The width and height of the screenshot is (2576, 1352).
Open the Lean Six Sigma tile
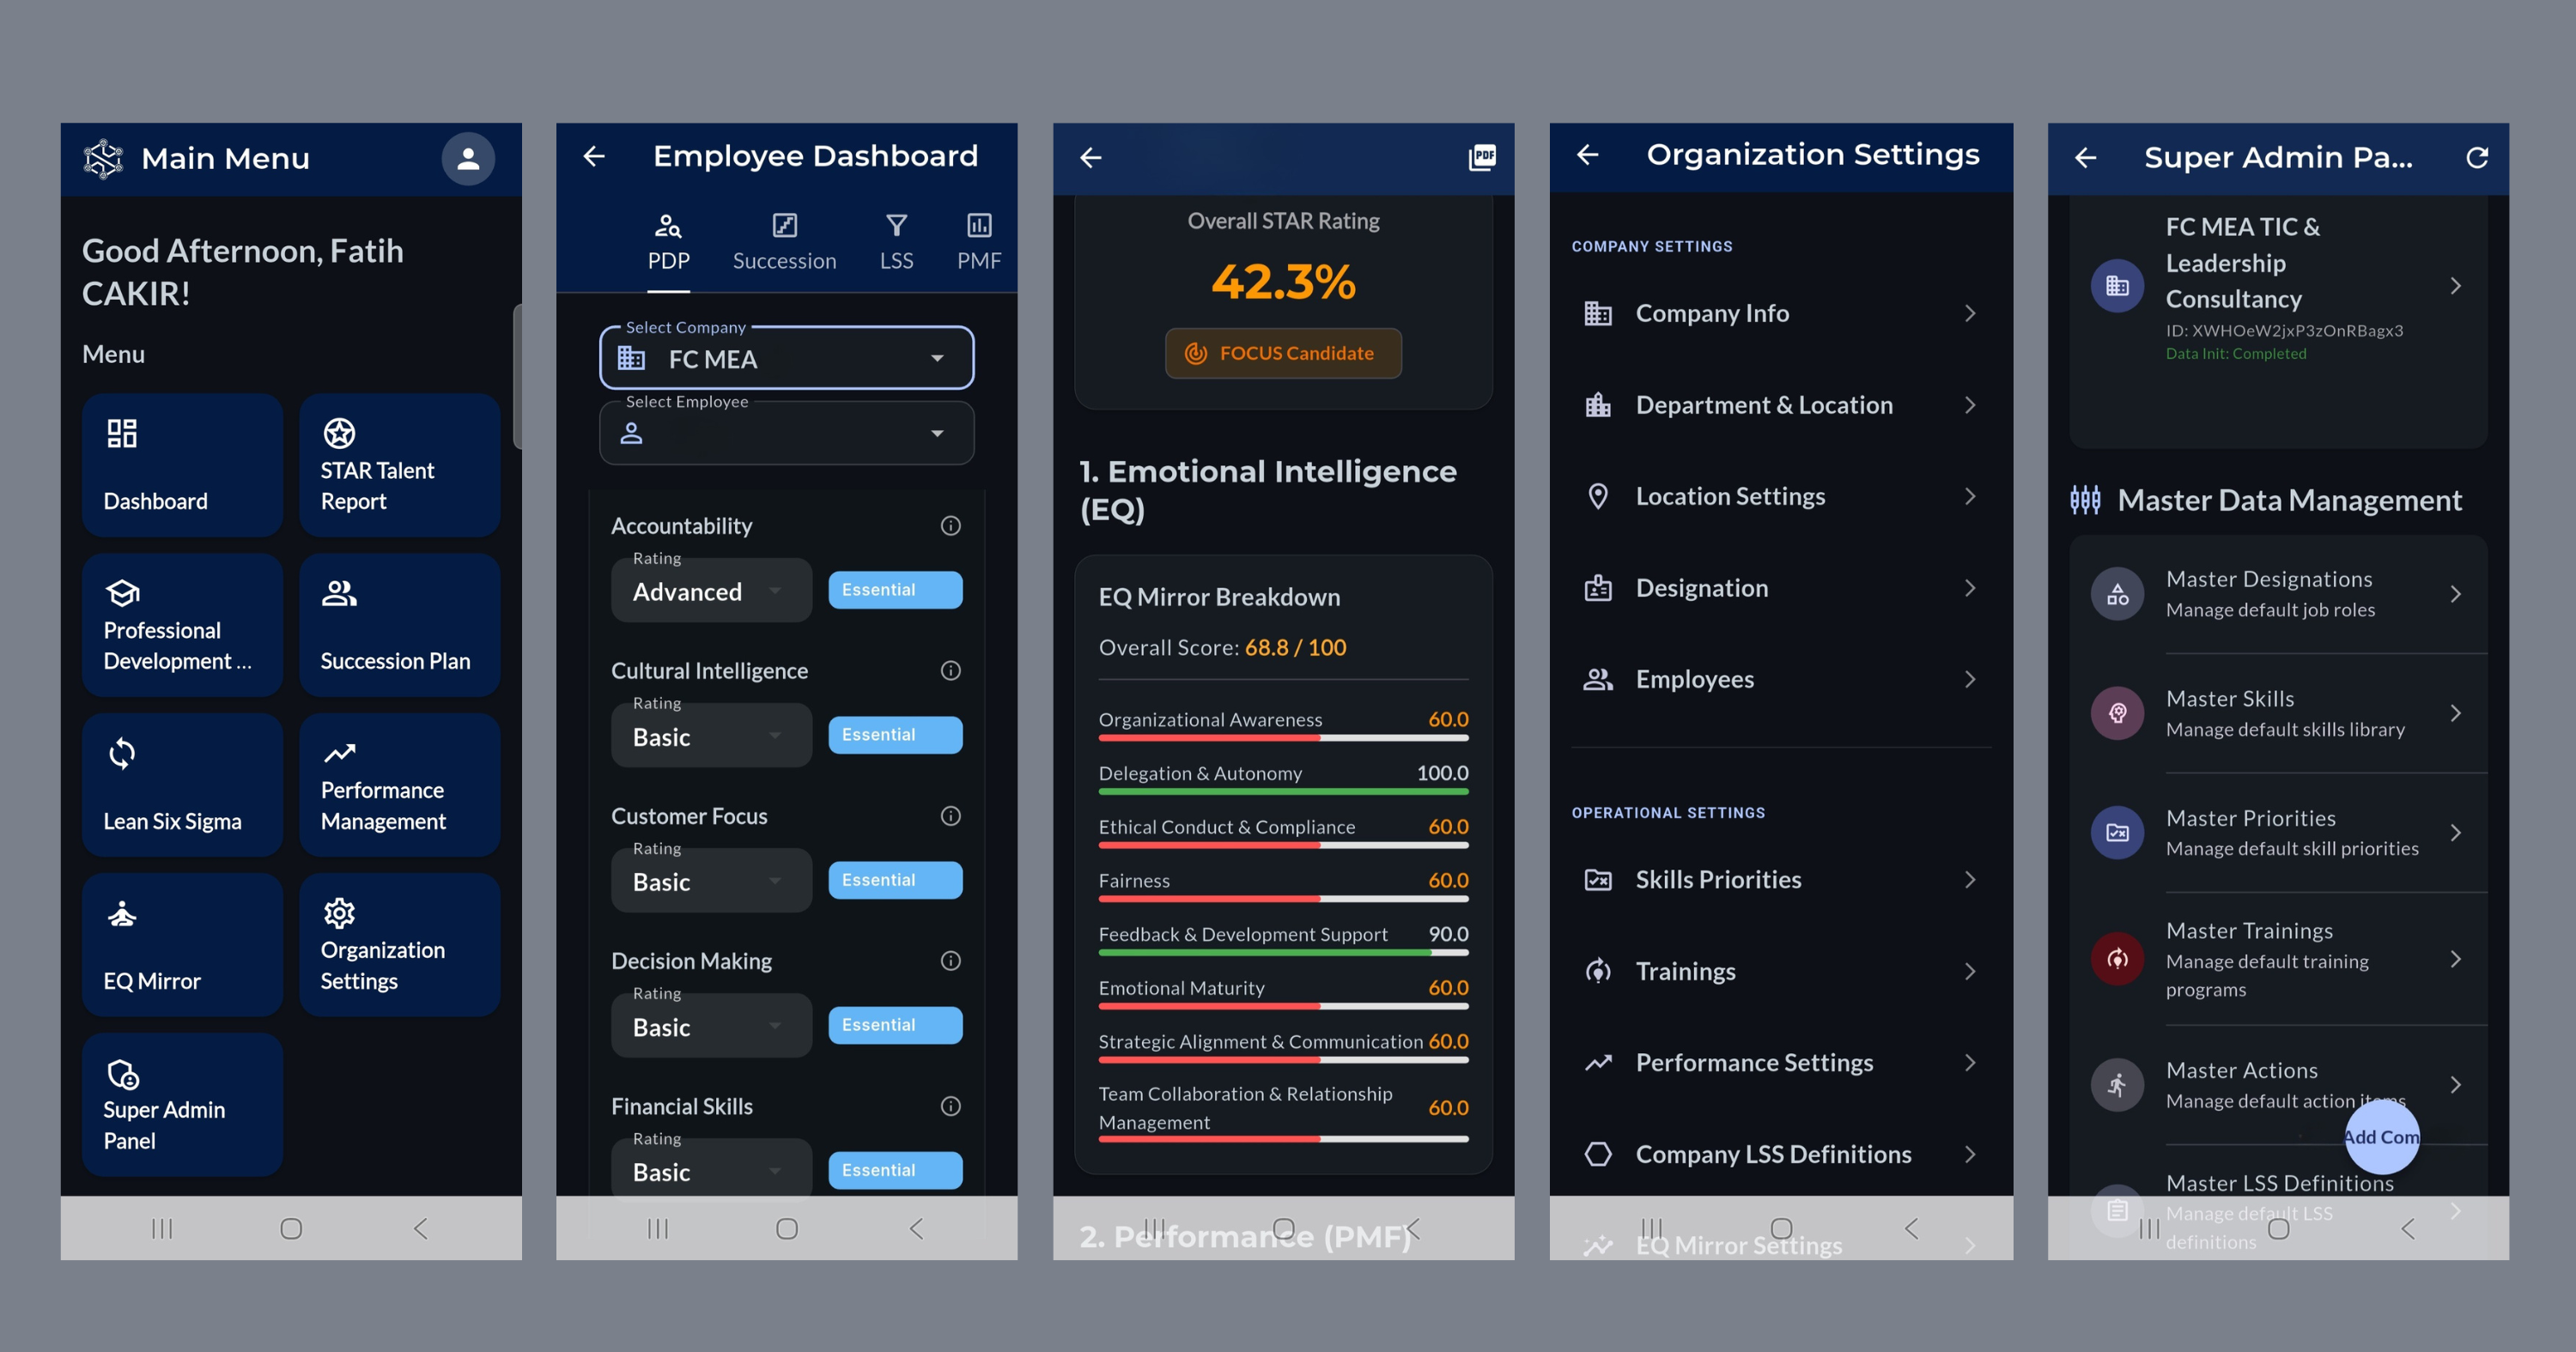click(182, 785)
